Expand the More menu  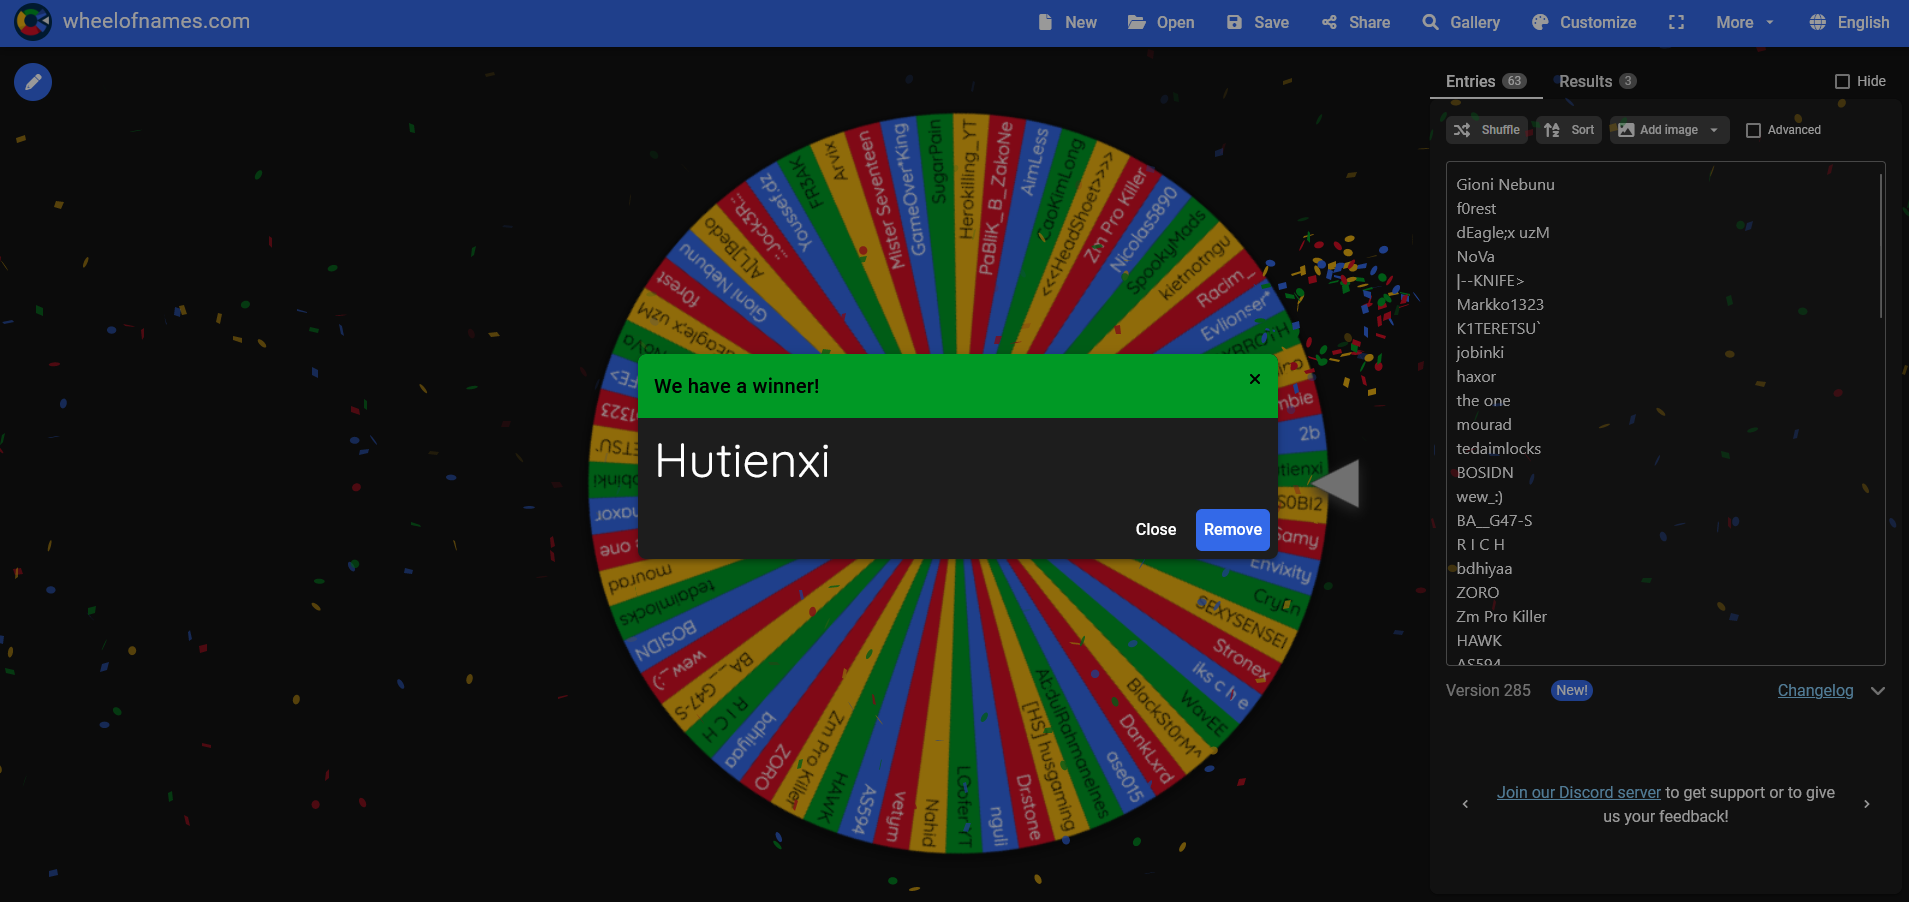1745,22
